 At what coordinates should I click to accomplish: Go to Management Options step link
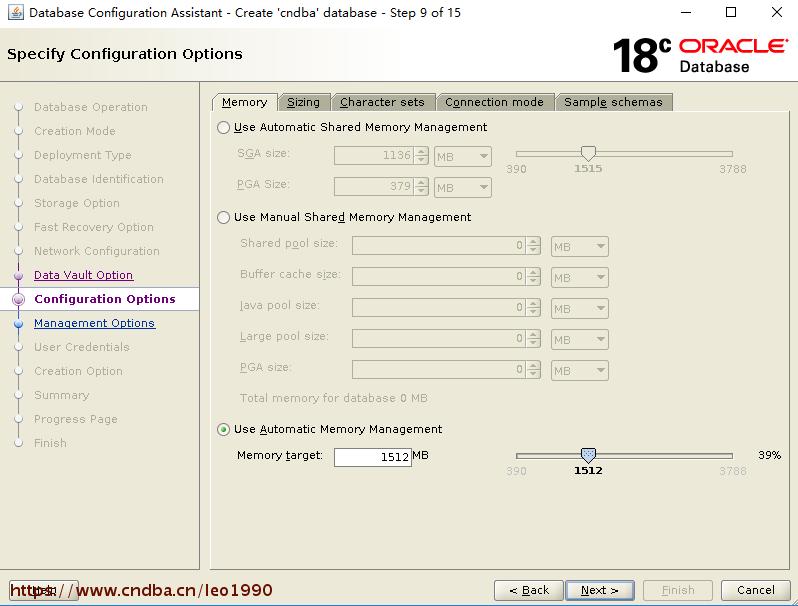pos(94,323)
